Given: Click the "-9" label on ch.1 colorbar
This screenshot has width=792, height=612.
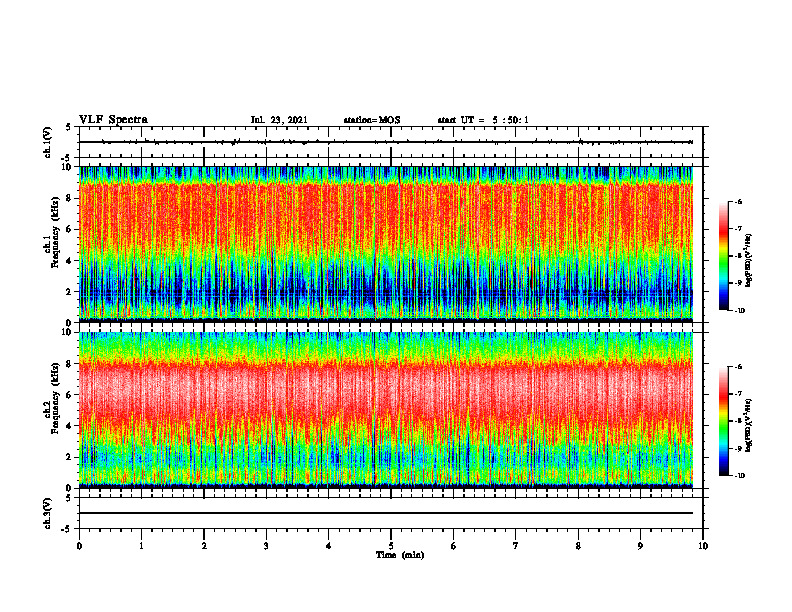Looking at the screenshot, I should 738,283.
